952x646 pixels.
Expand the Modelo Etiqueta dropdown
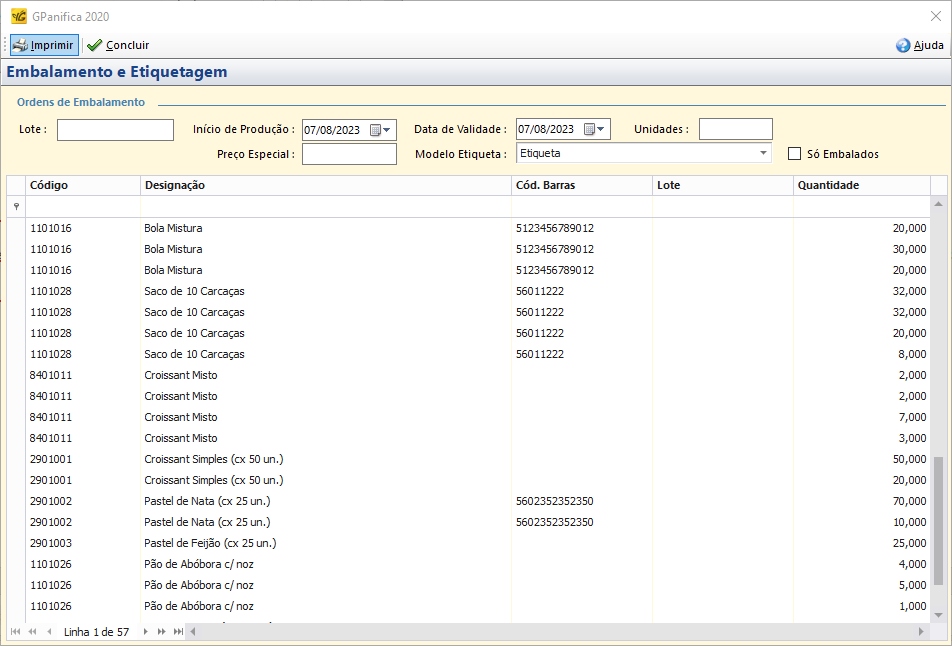[x=764, y=153]
